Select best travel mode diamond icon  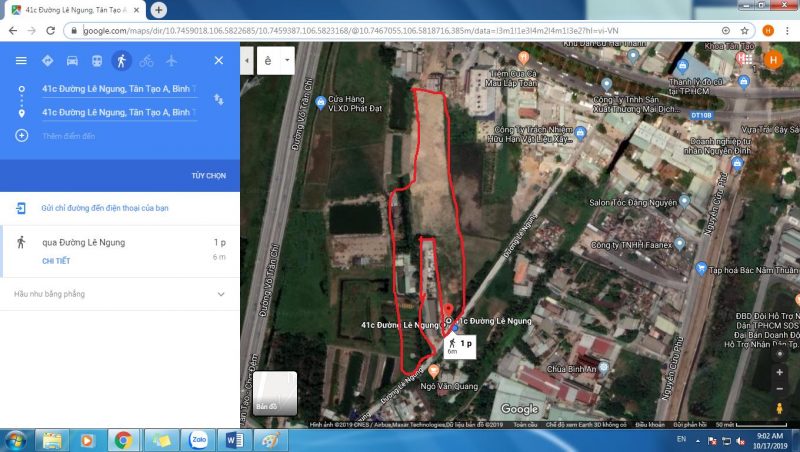tap(47, 60)
